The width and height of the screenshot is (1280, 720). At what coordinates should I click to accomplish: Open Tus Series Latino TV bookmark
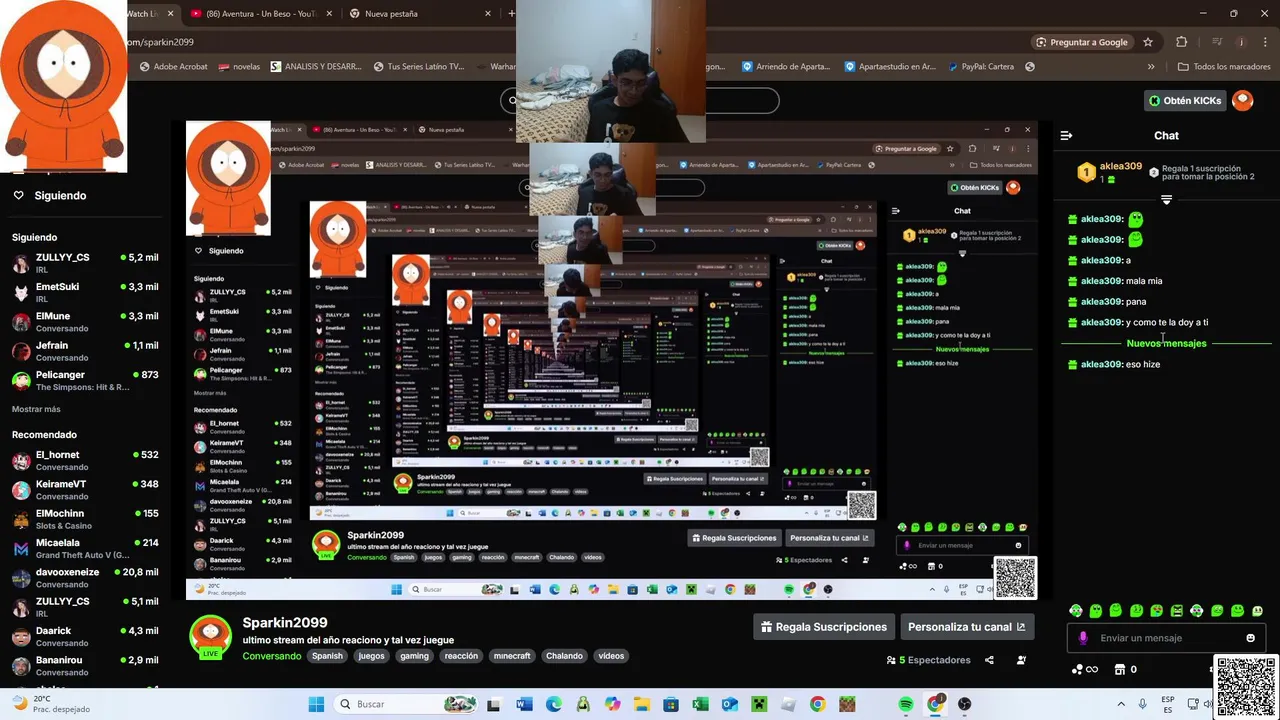(419, 67)
